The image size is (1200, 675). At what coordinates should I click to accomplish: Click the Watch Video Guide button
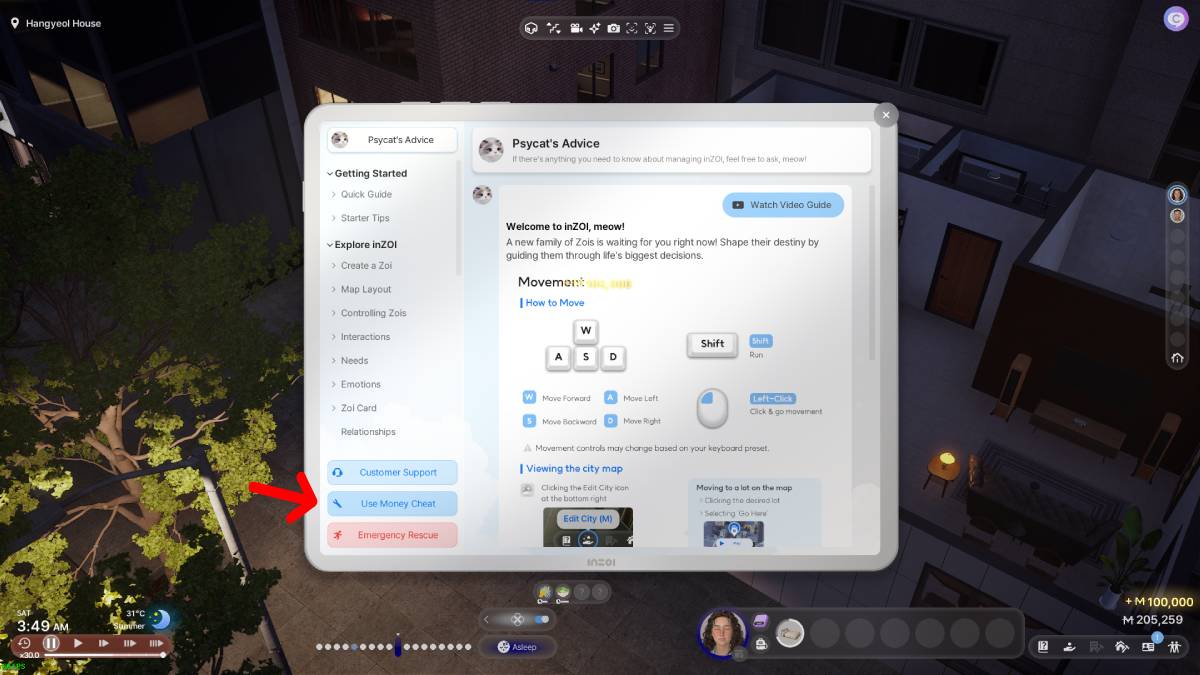783,205
